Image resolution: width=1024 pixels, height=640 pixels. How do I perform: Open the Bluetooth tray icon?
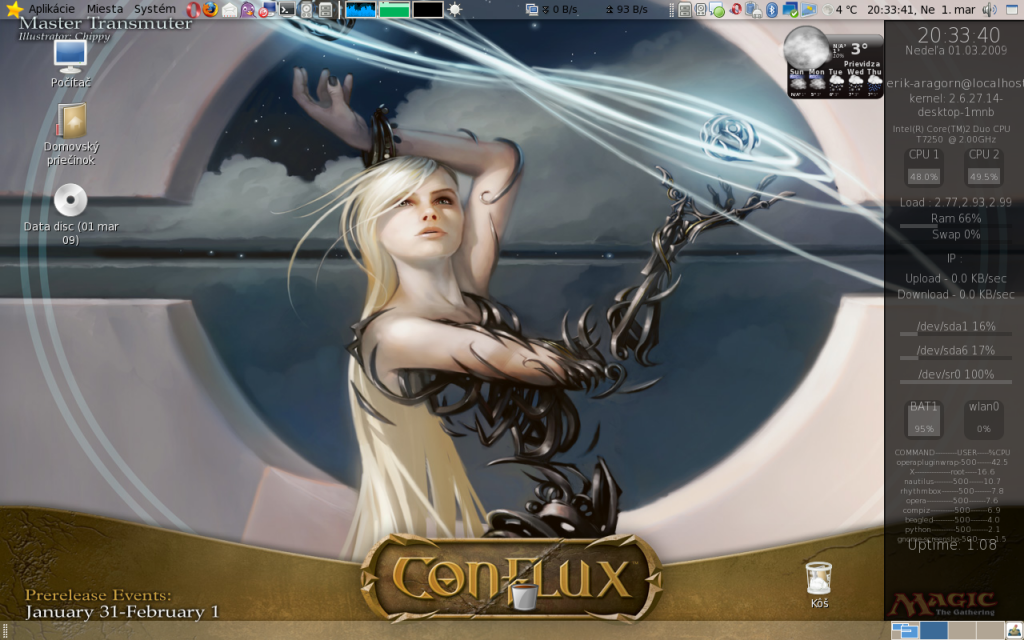[772, 9]
